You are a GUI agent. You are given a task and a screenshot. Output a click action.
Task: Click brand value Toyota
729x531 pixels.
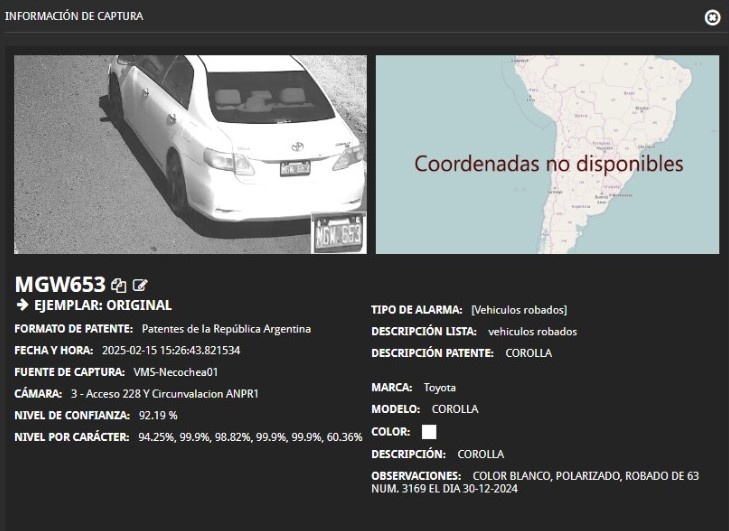[439, 388]
